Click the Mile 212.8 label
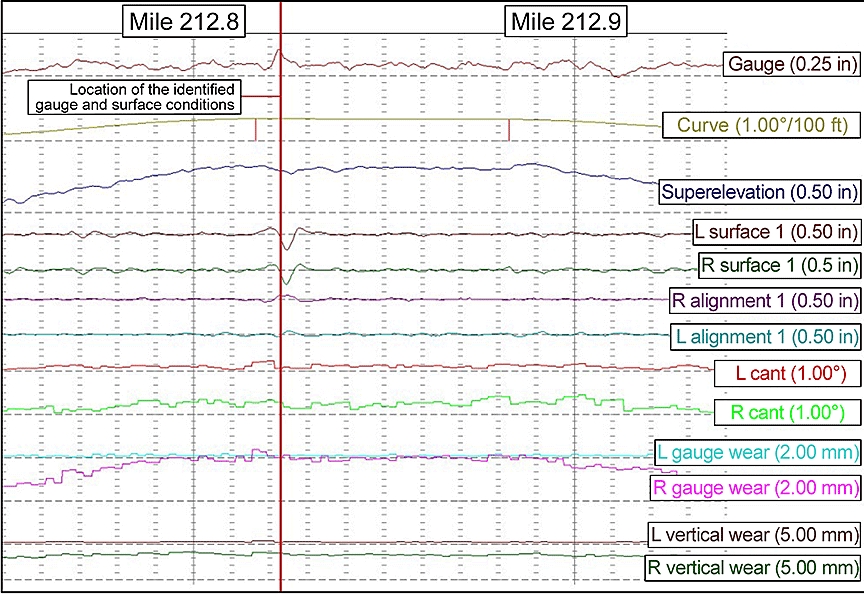This screenshot has width=864, height=594. (185, 20)
